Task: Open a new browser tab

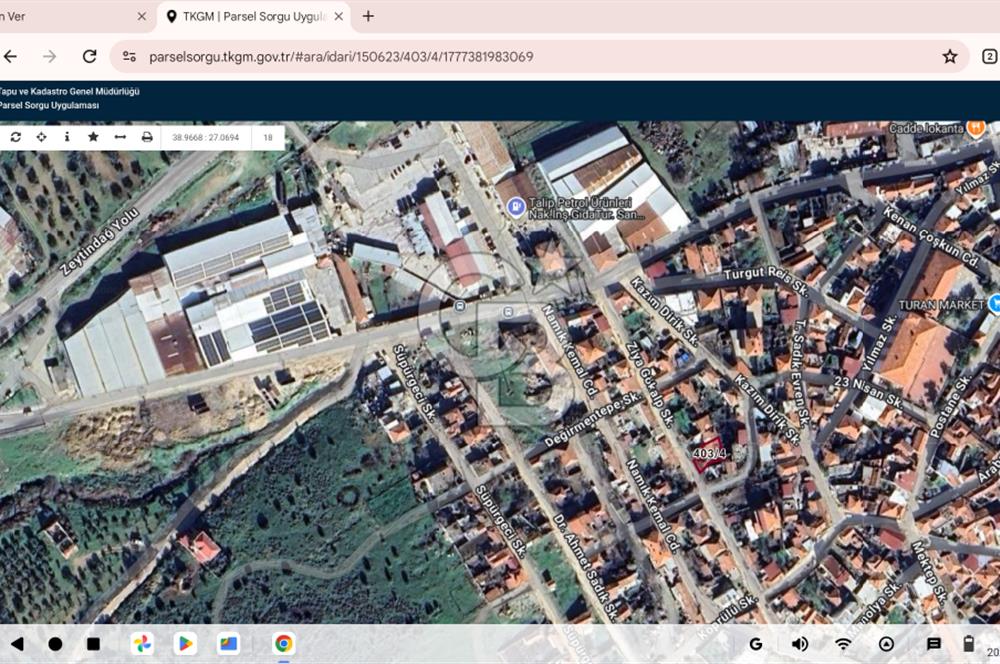Action: coord(368,16)
